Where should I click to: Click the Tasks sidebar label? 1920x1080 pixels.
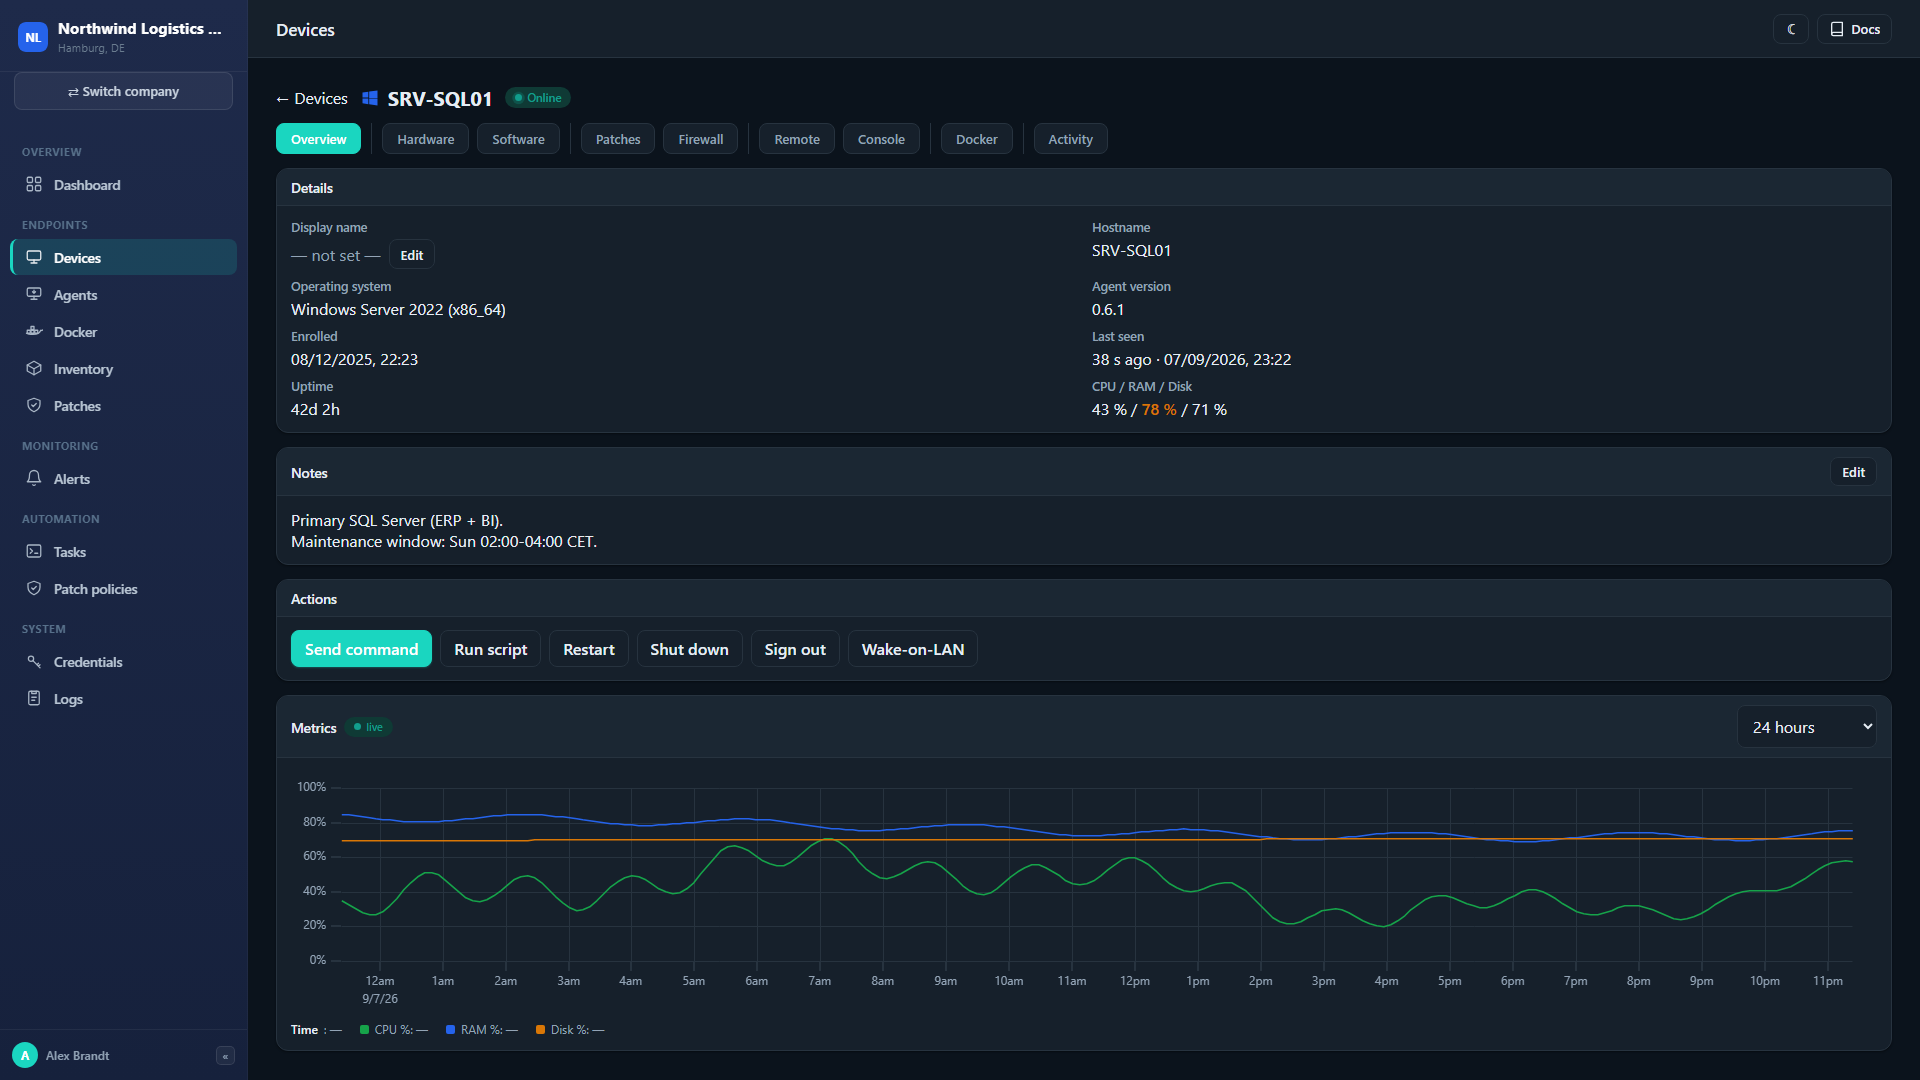(70, 552)
